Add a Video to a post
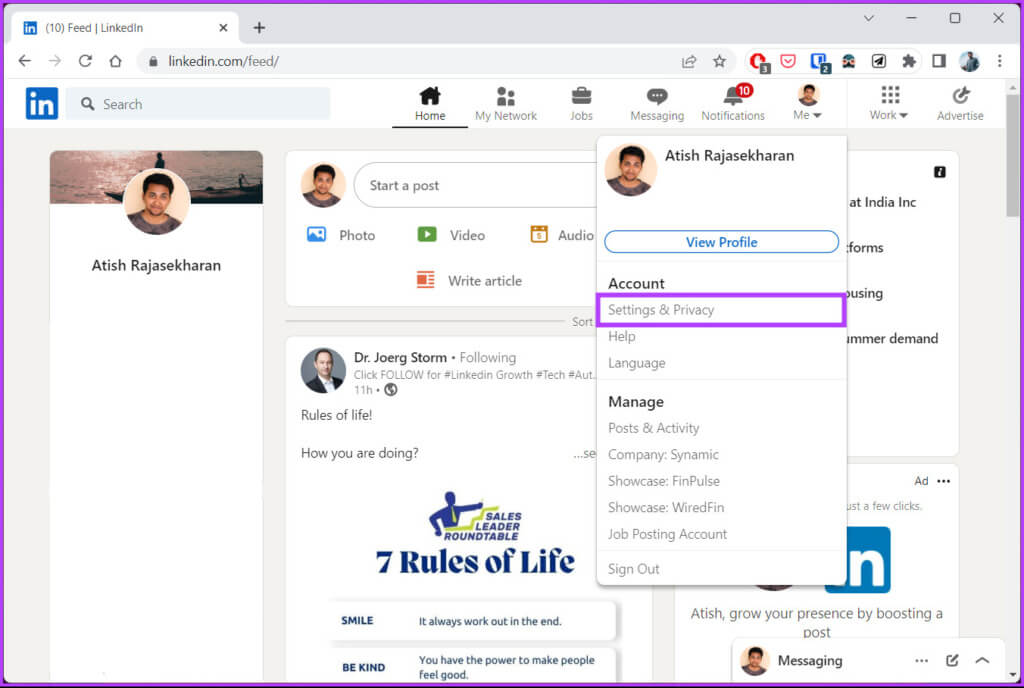This screenshot has height=688, width=1024. 451,235
